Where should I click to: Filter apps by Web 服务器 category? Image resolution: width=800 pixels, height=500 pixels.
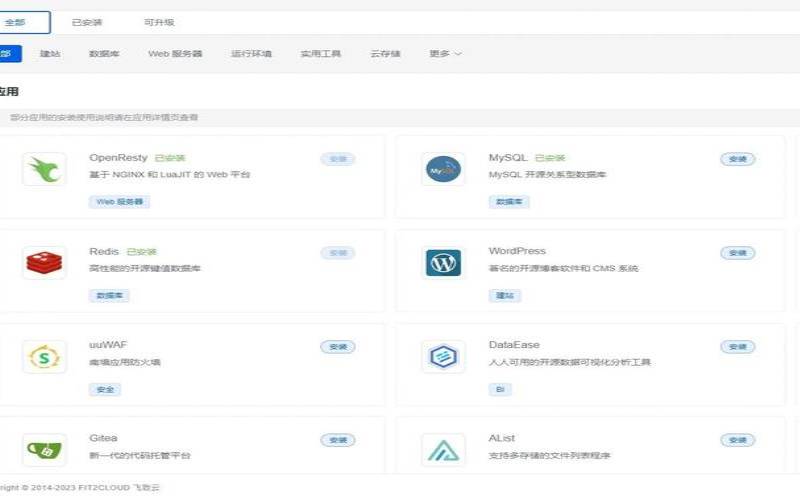pos(175,54)
